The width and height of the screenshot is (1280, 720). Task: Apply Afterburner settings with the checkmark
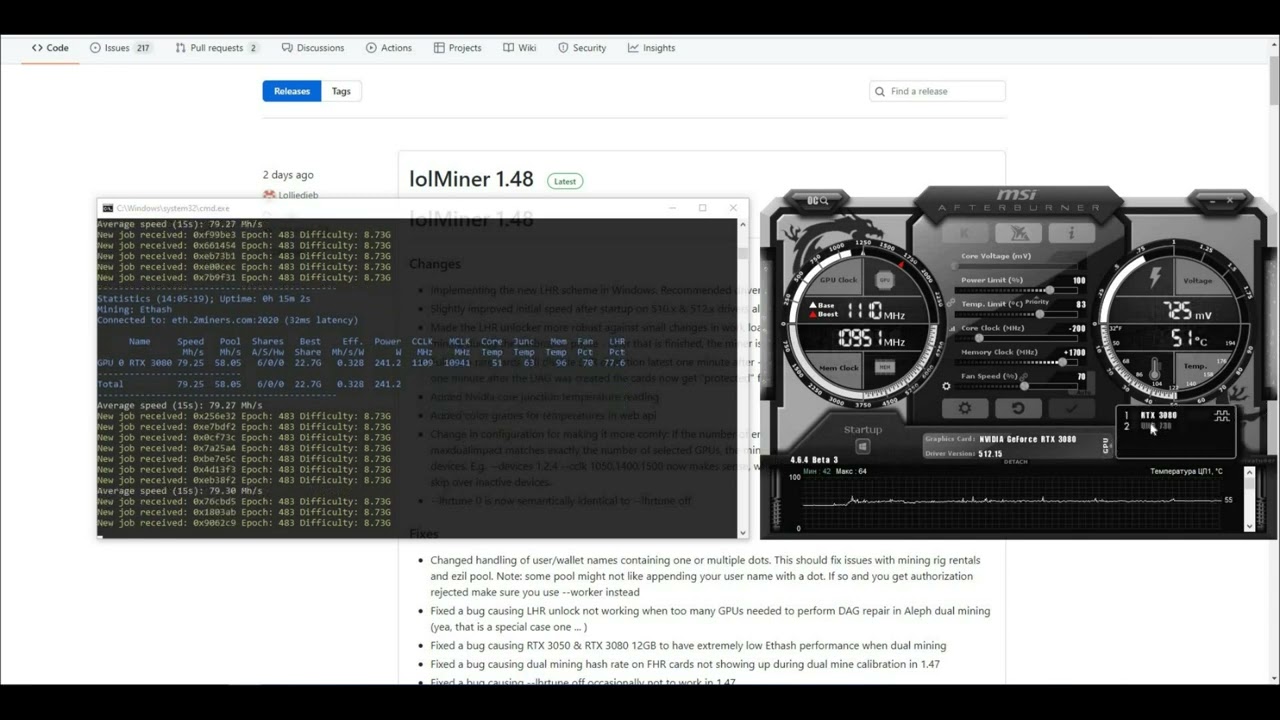[1071, 408]
